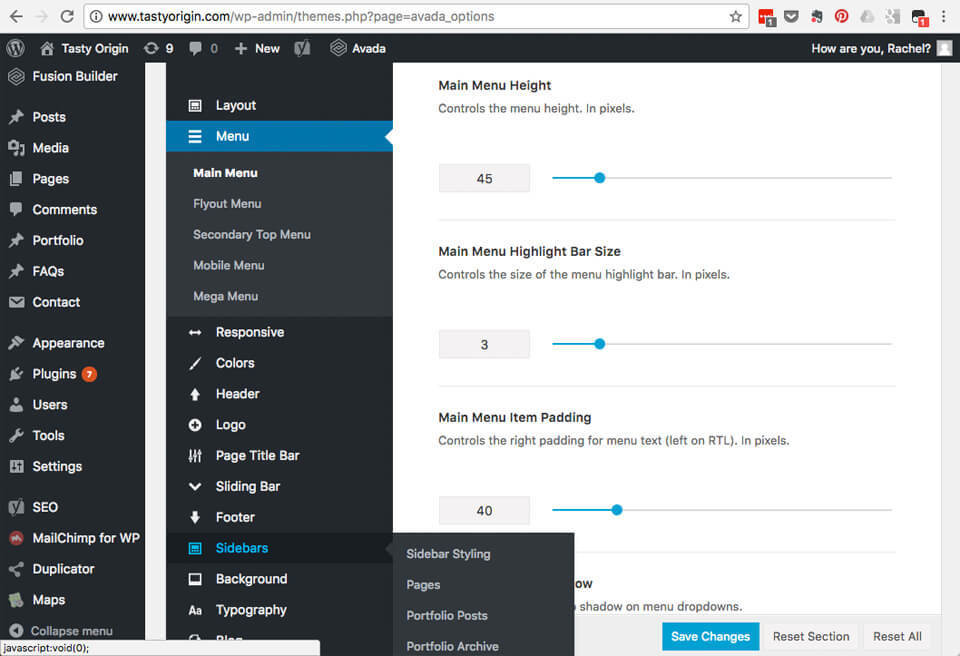Viewport: 960px width, 656px height.
Task: Open Tasty Origin site home link
Action: coord(84,48)
